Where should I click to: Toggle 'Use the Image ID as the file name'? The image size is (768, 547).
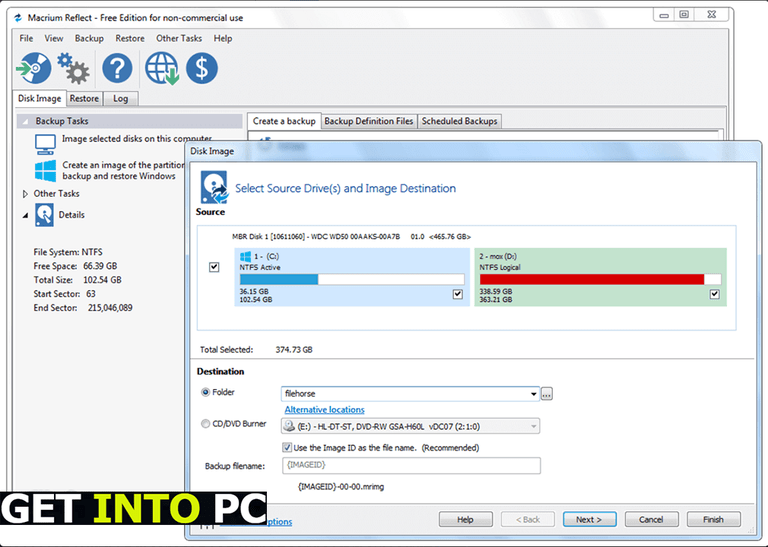tap(287, 447)
